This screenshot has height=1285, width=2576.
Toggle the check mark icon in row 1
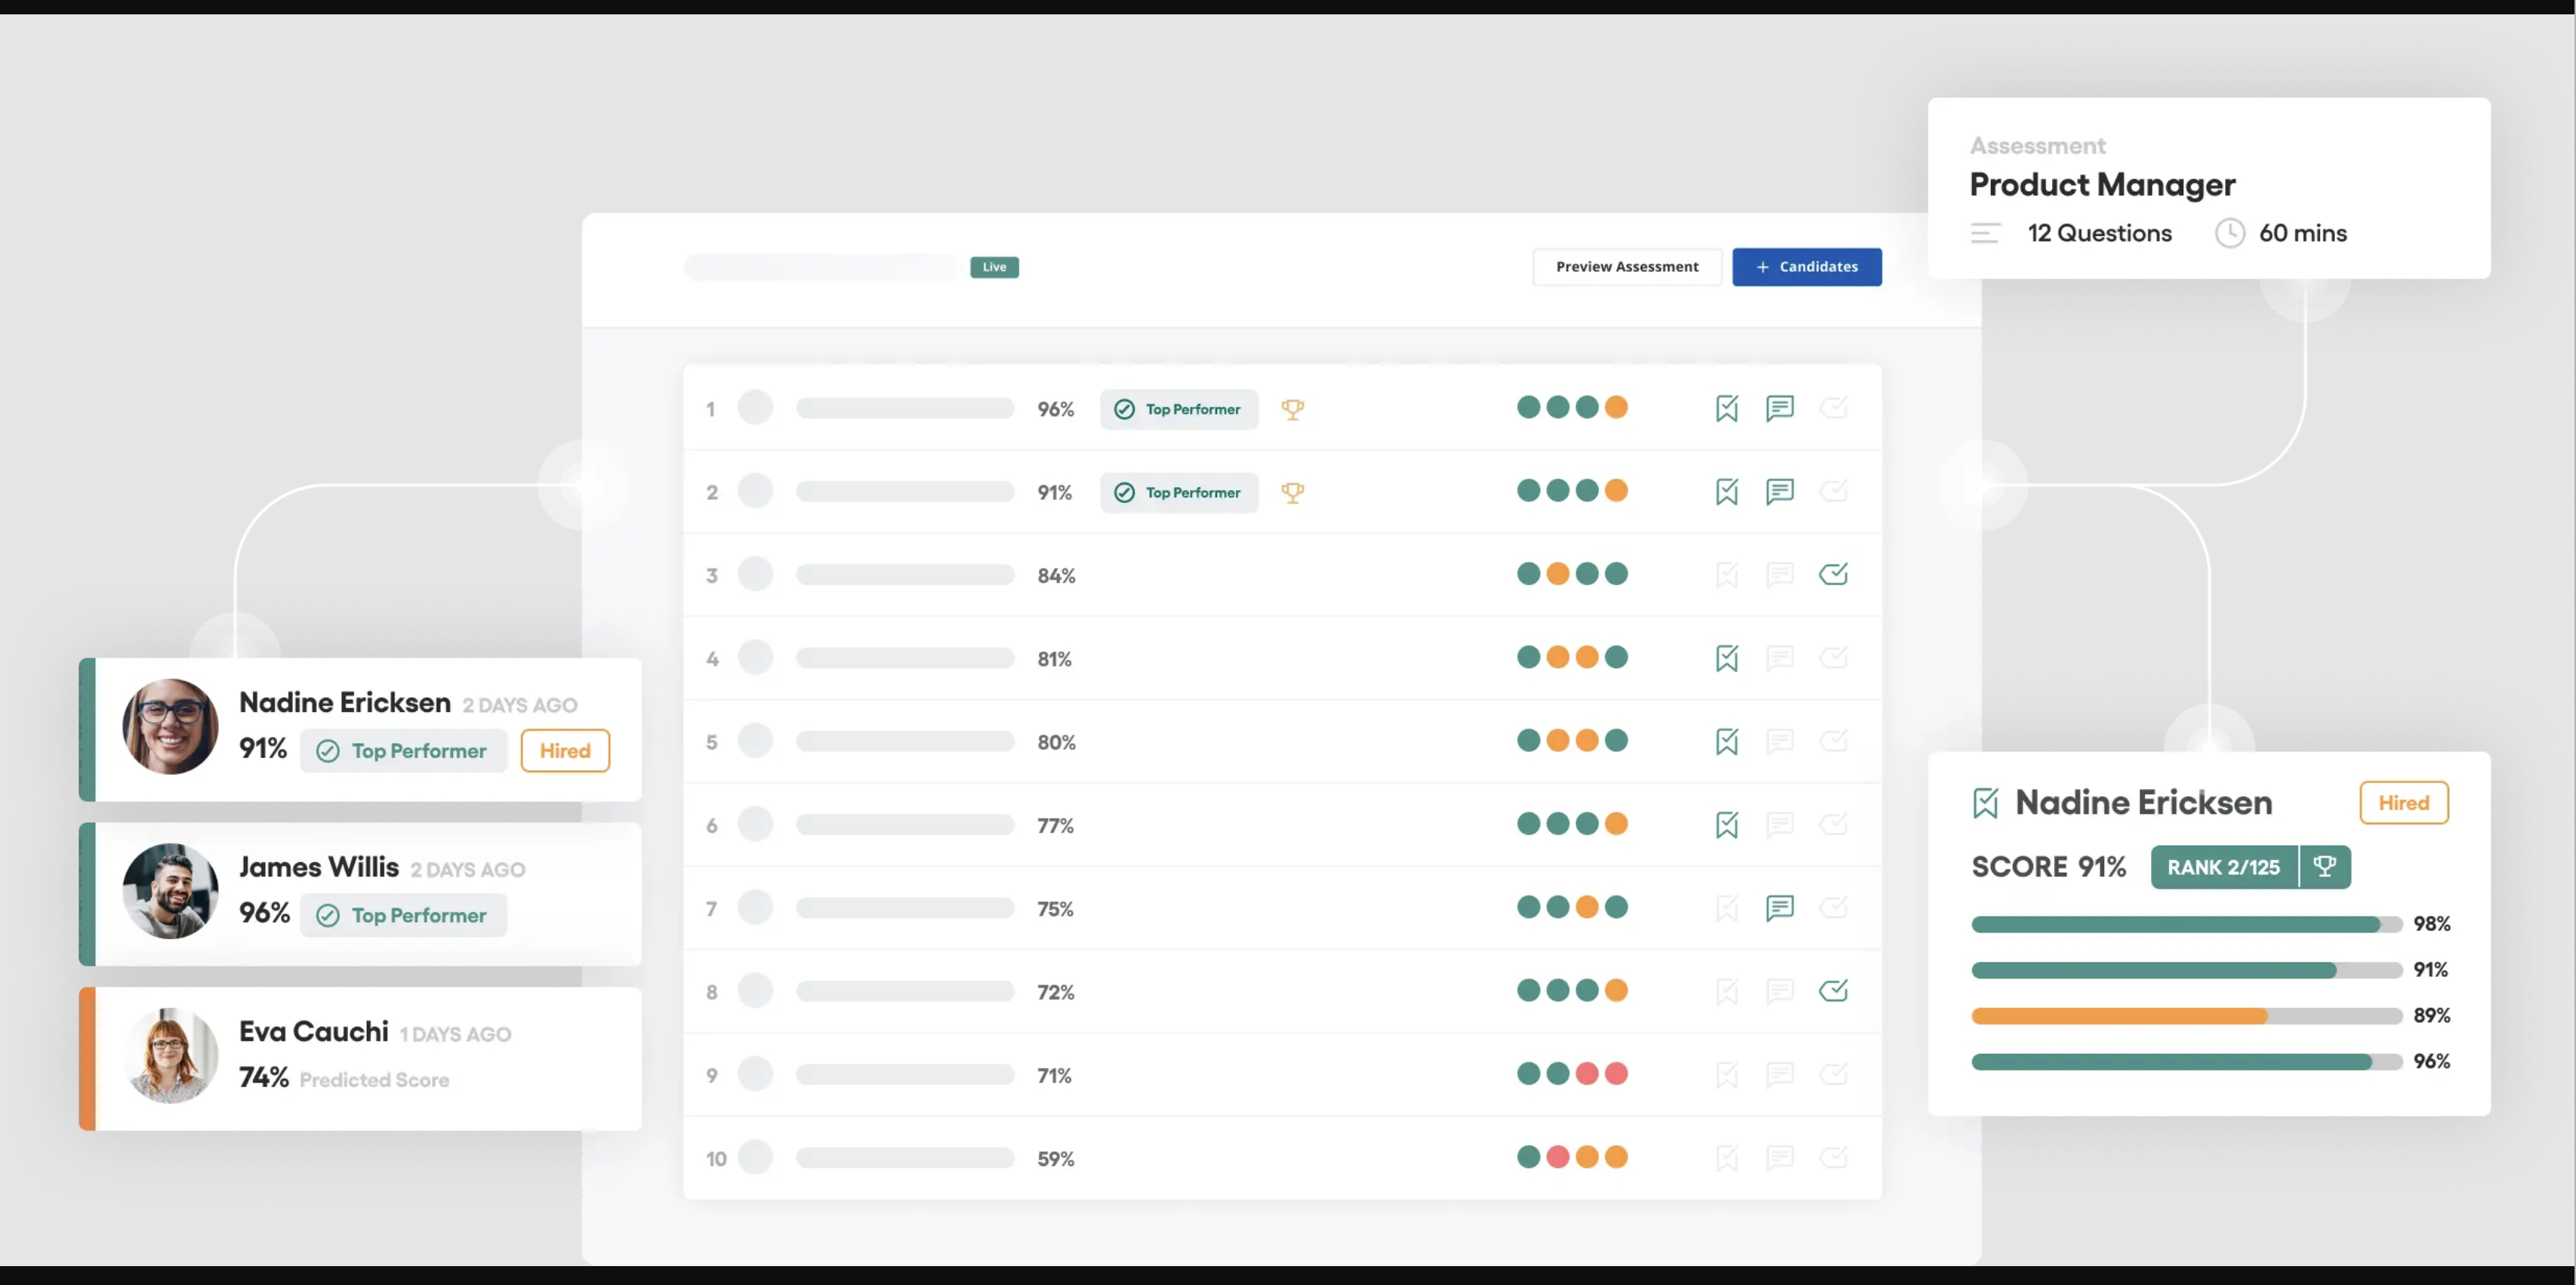click(1833, 407)
